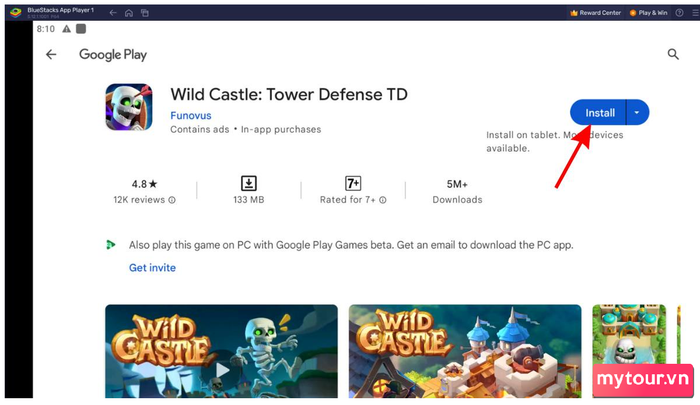Click the 133 MB download size icon
The image size is (700, 405).
tap(249, 184)
